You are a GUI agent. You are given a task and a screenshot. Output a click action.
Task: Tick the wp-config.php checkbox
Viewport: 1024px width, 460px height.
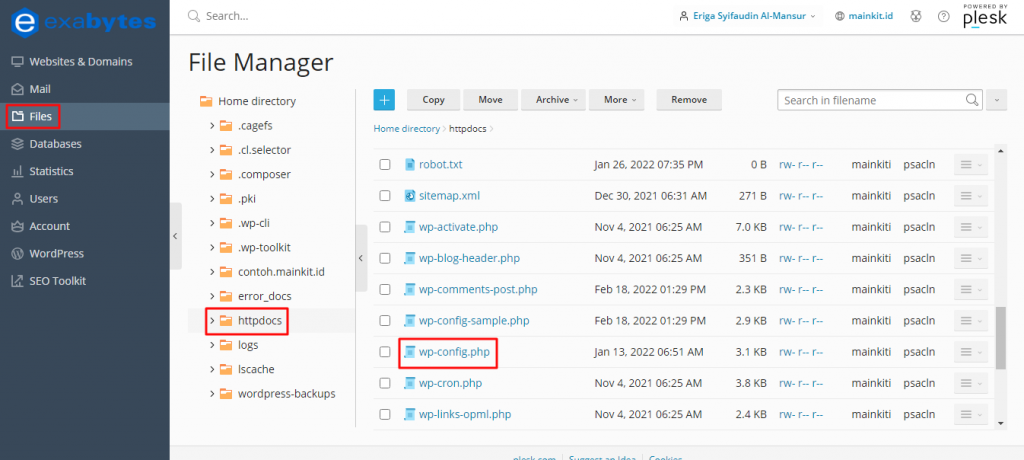[x=385, y=352]
